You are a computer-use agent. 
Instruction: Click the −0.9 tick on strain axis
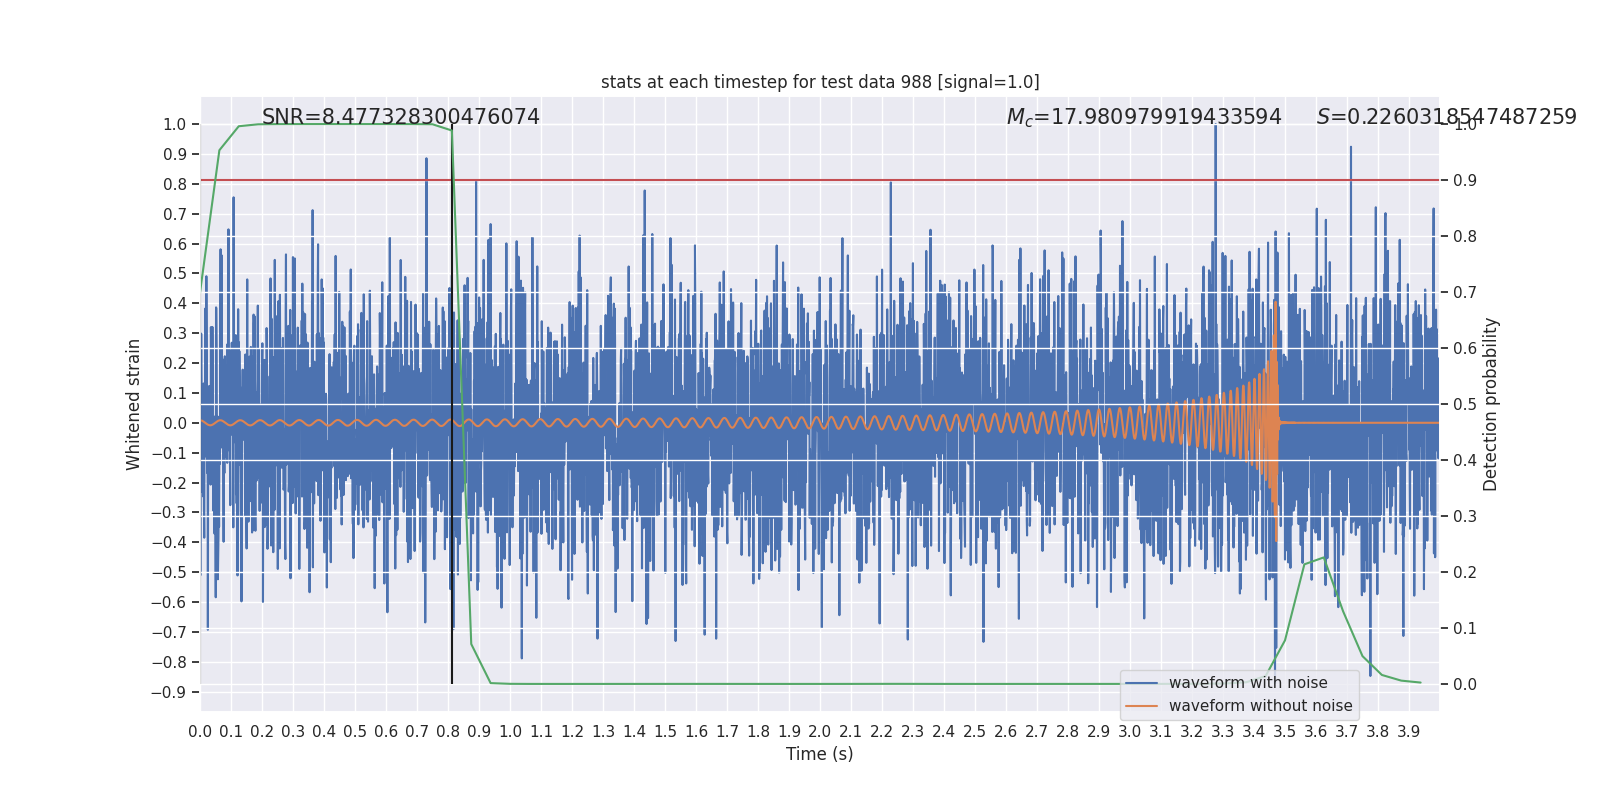pos(169,692)
